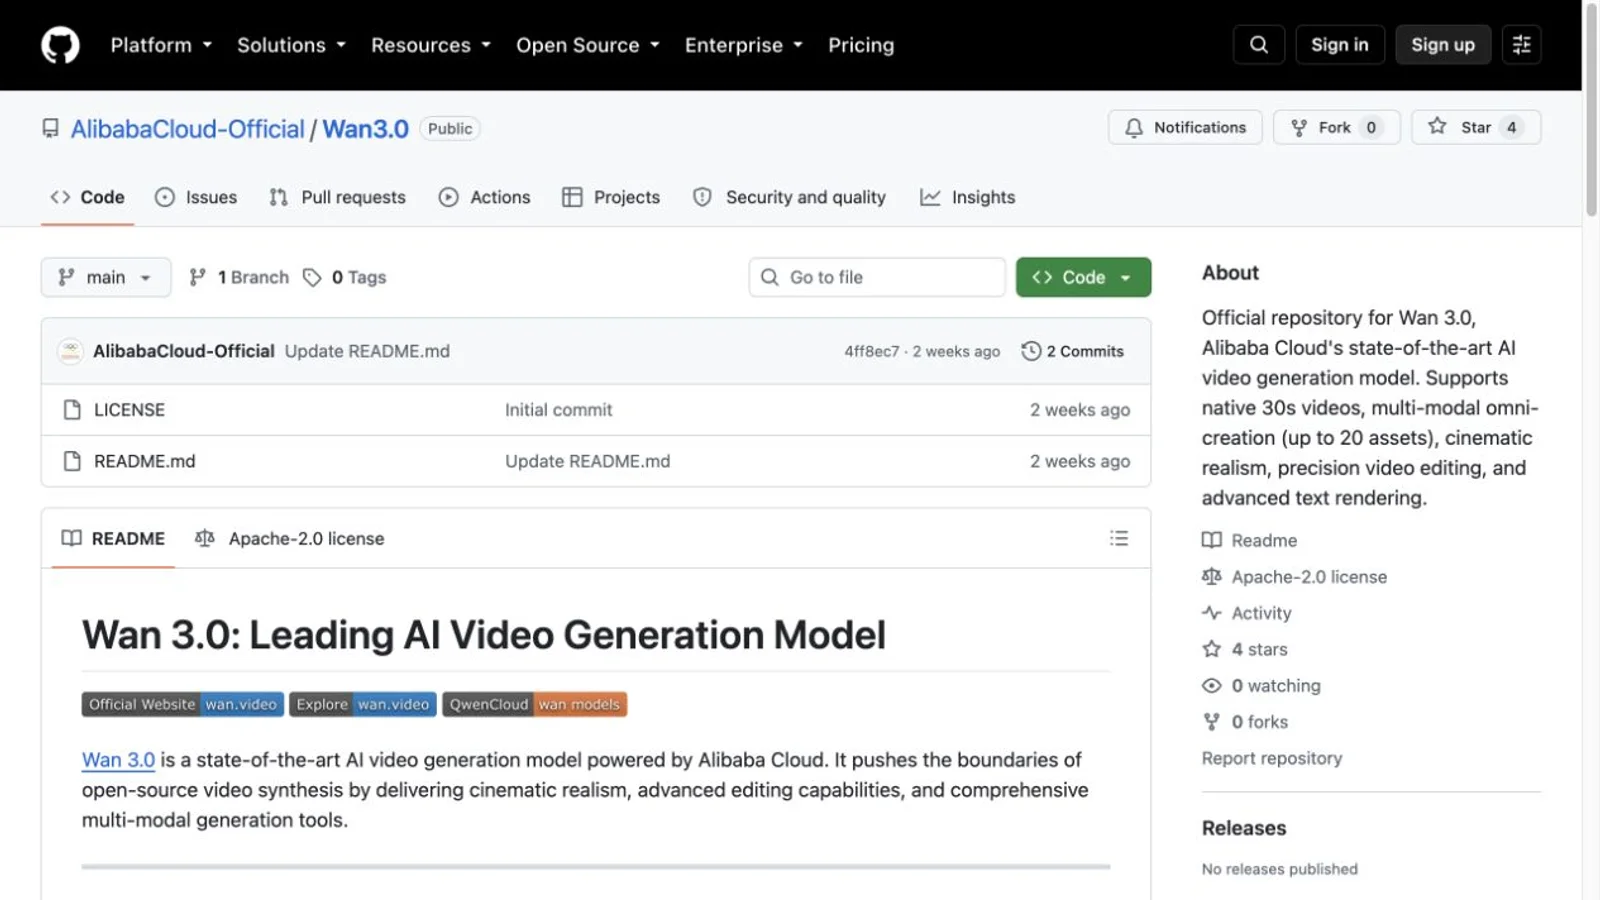Open the Insights tab
The image size is (1600, 900).
(x=968, y=197)
